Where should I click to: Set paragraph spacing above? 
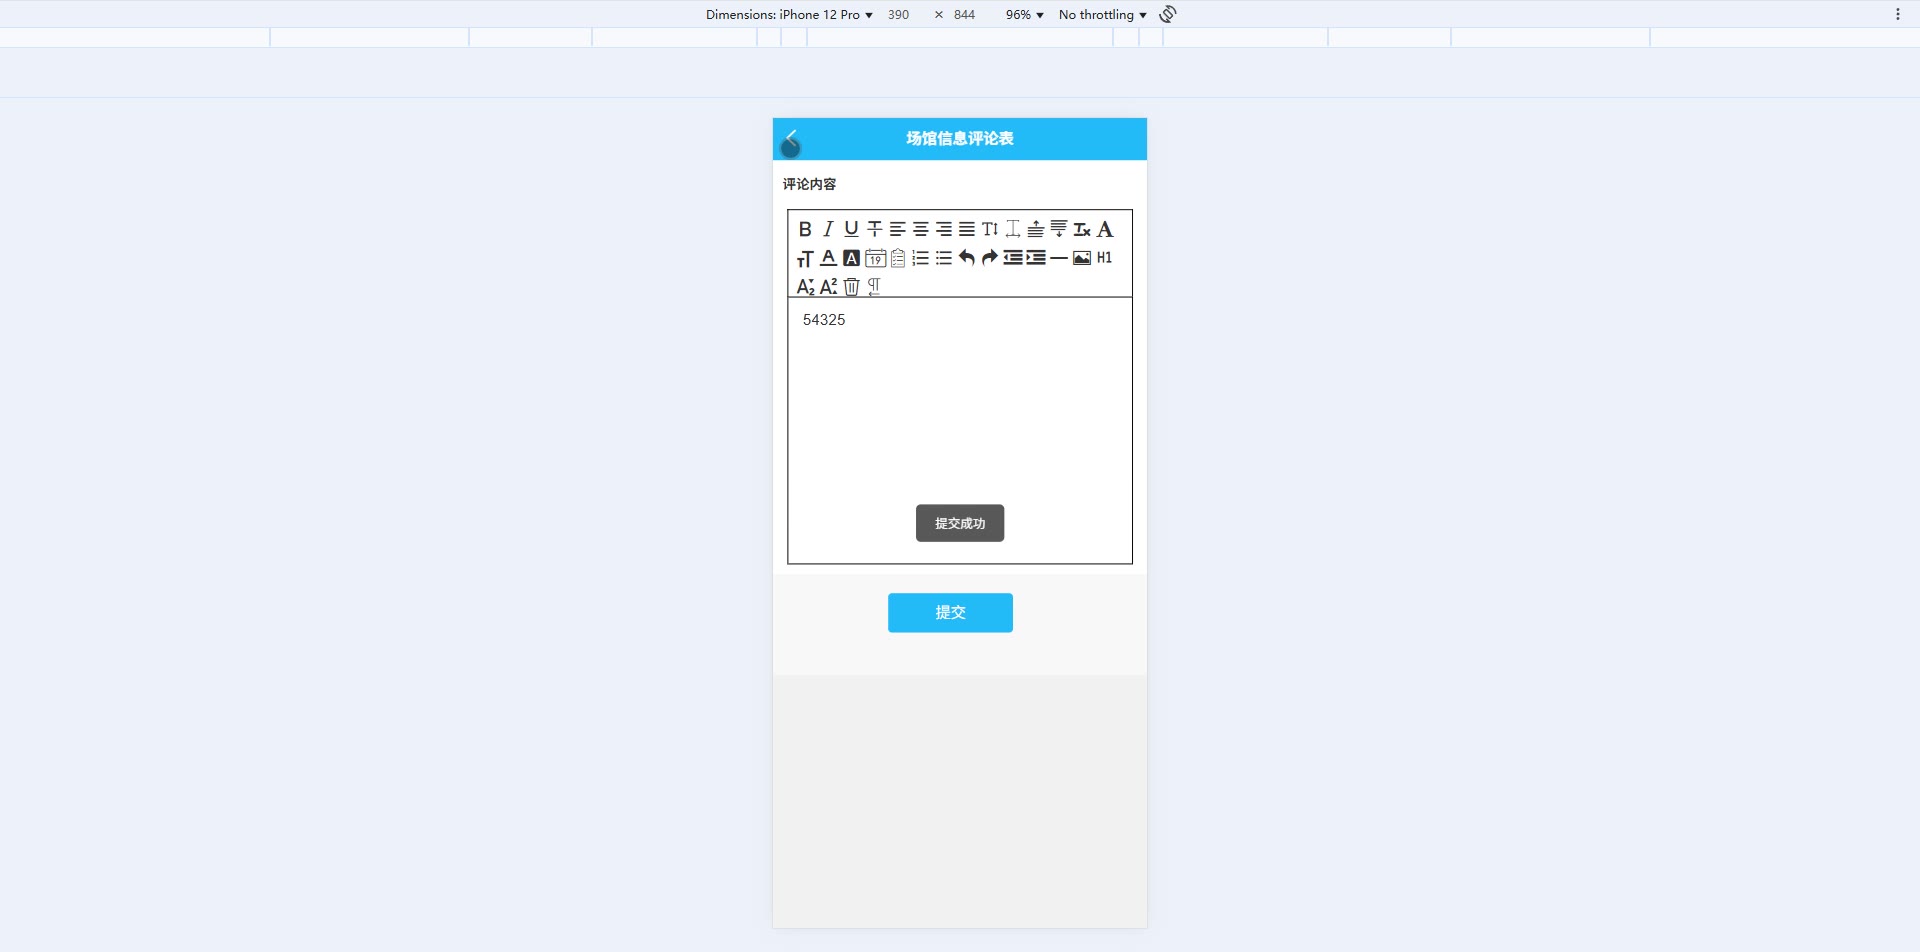tap(1035, 229)
